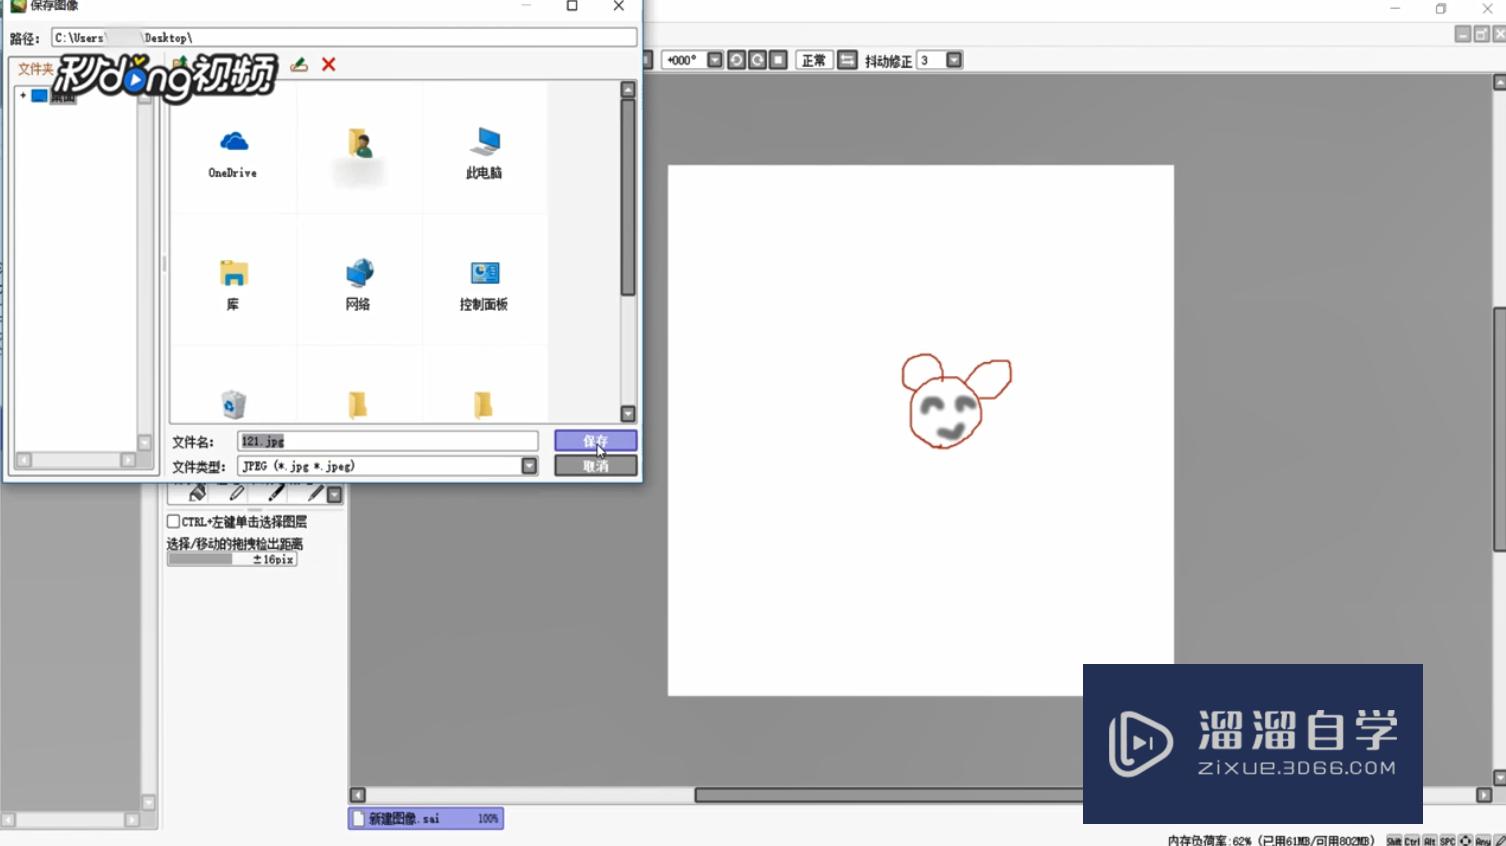Open the yellow folder next to Recycle Bin

coord(358,404)
